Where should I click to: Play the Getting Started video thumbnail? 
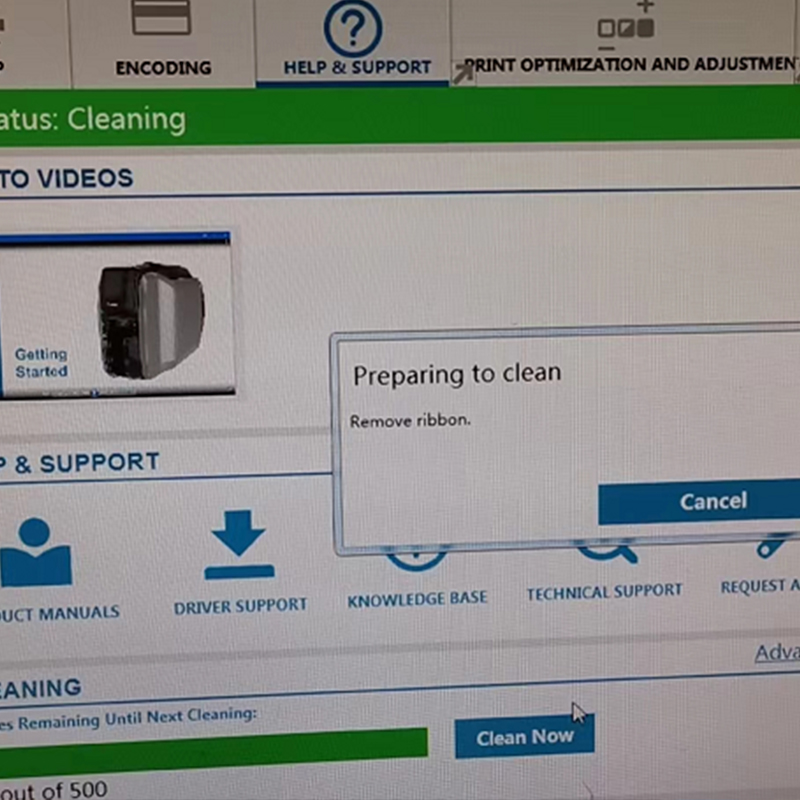[117, 315]
